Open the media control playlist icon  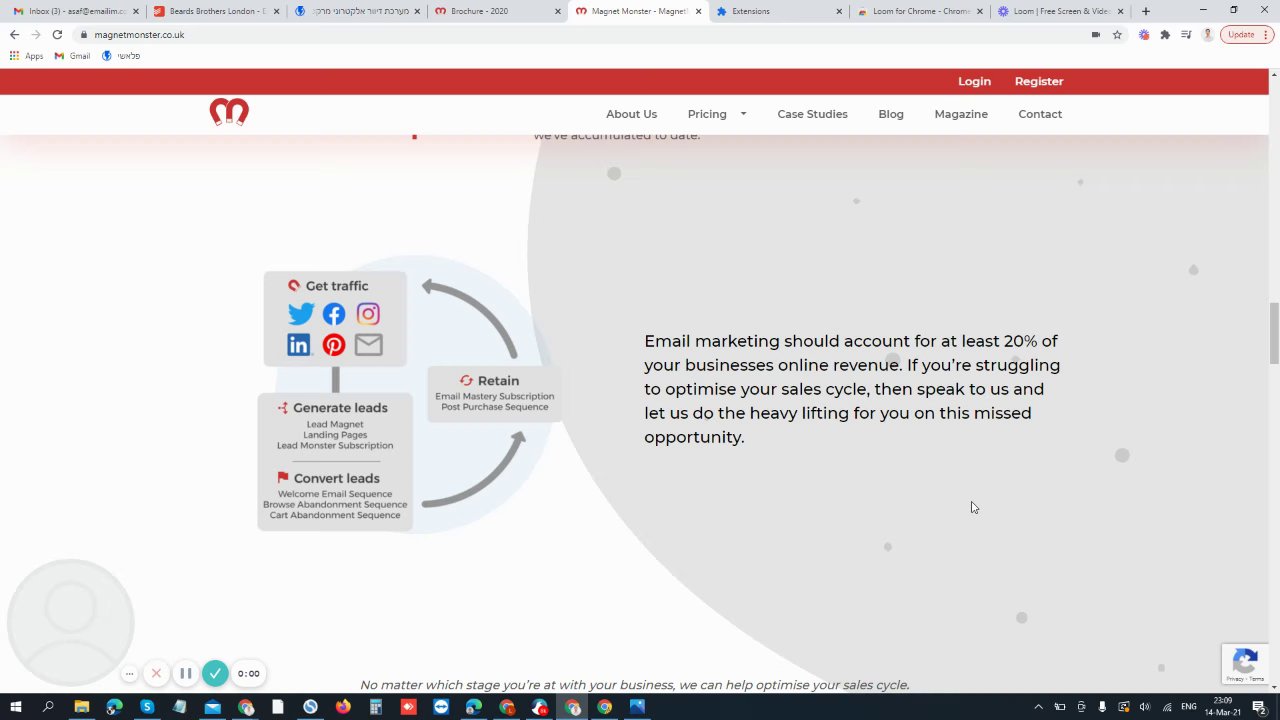(x=1186, y=34)
